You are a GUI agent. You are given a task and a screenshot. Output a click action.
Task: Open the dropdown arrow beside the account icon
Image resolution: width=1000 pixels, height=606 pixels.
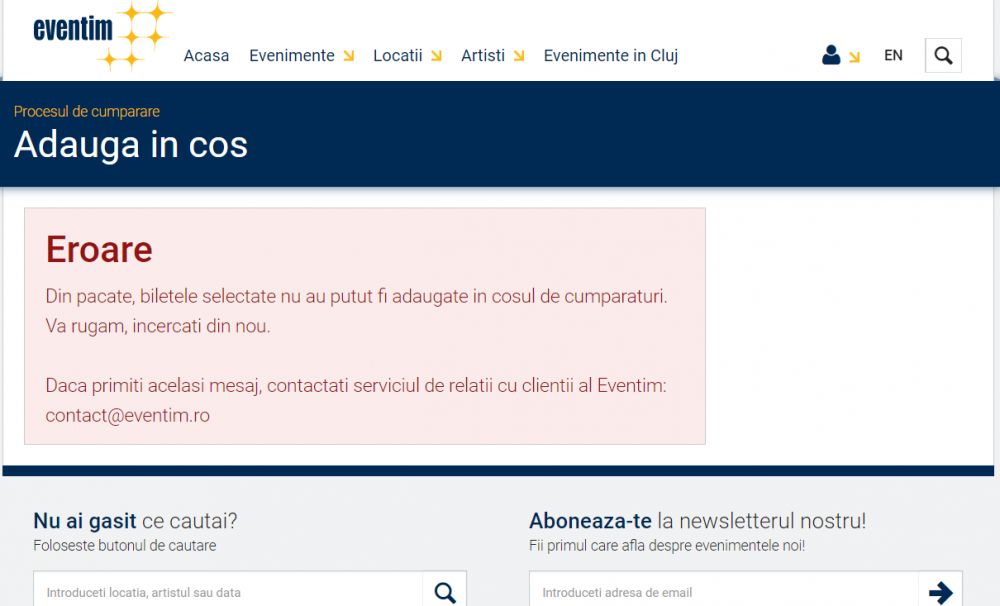pos(854,58)
